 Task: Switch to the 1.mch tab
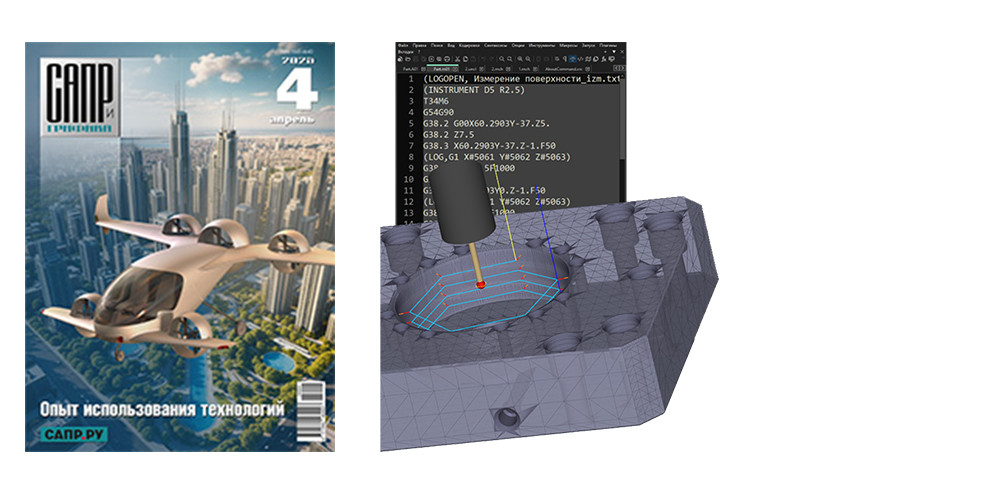(x=524, y=69)
